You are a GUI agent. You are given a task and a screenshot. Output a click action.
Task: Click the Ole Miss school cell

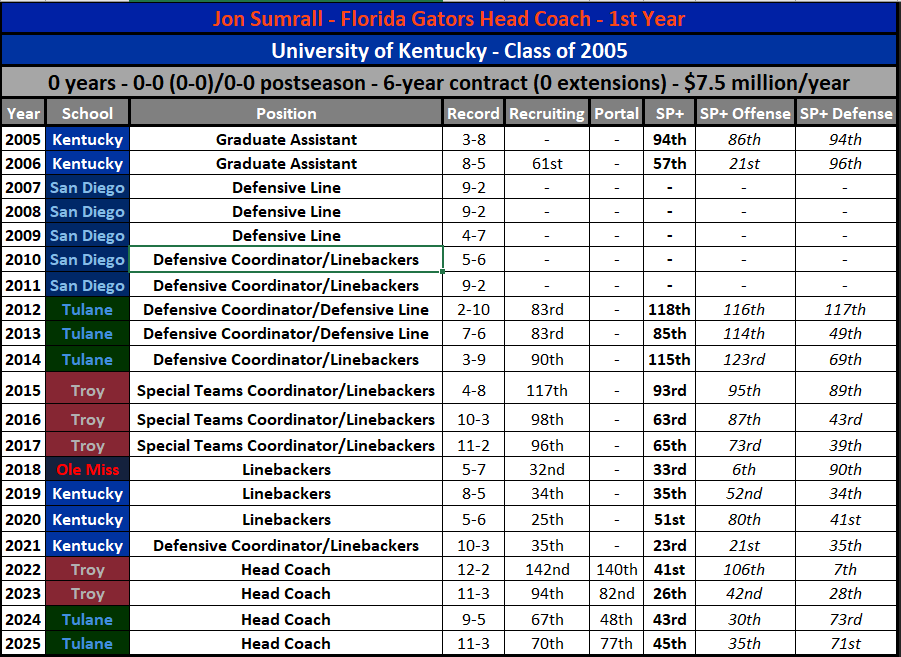pos(87,469)
